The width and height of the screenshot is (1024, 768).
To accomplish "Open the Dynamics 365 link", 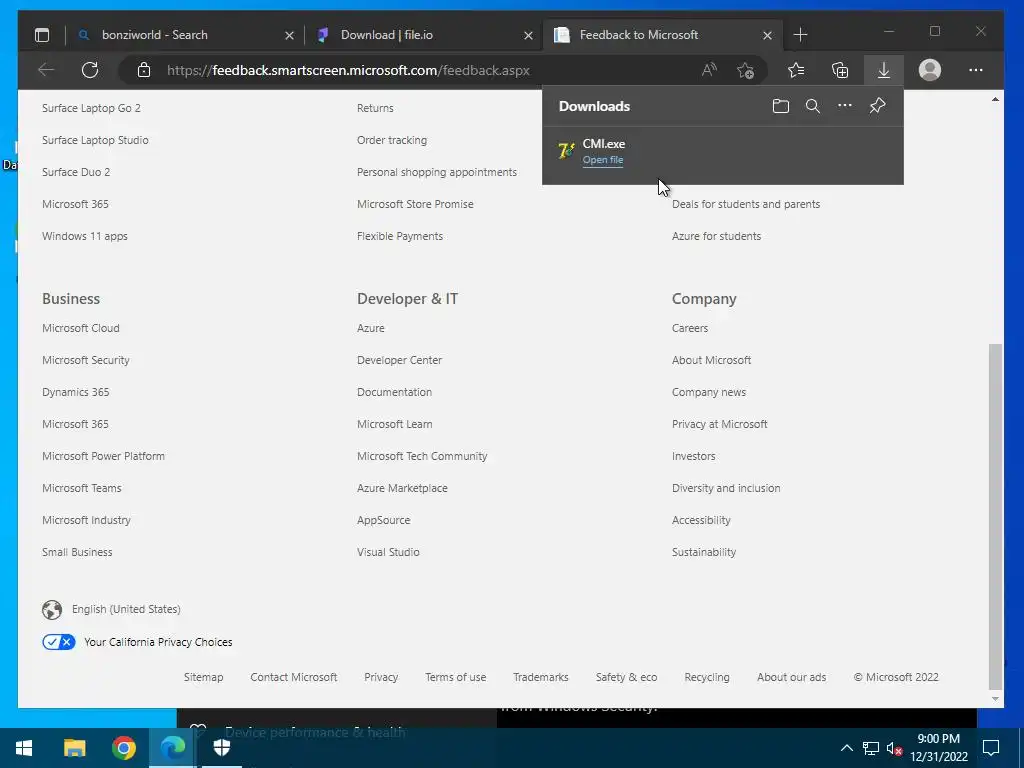I will 76,392.
